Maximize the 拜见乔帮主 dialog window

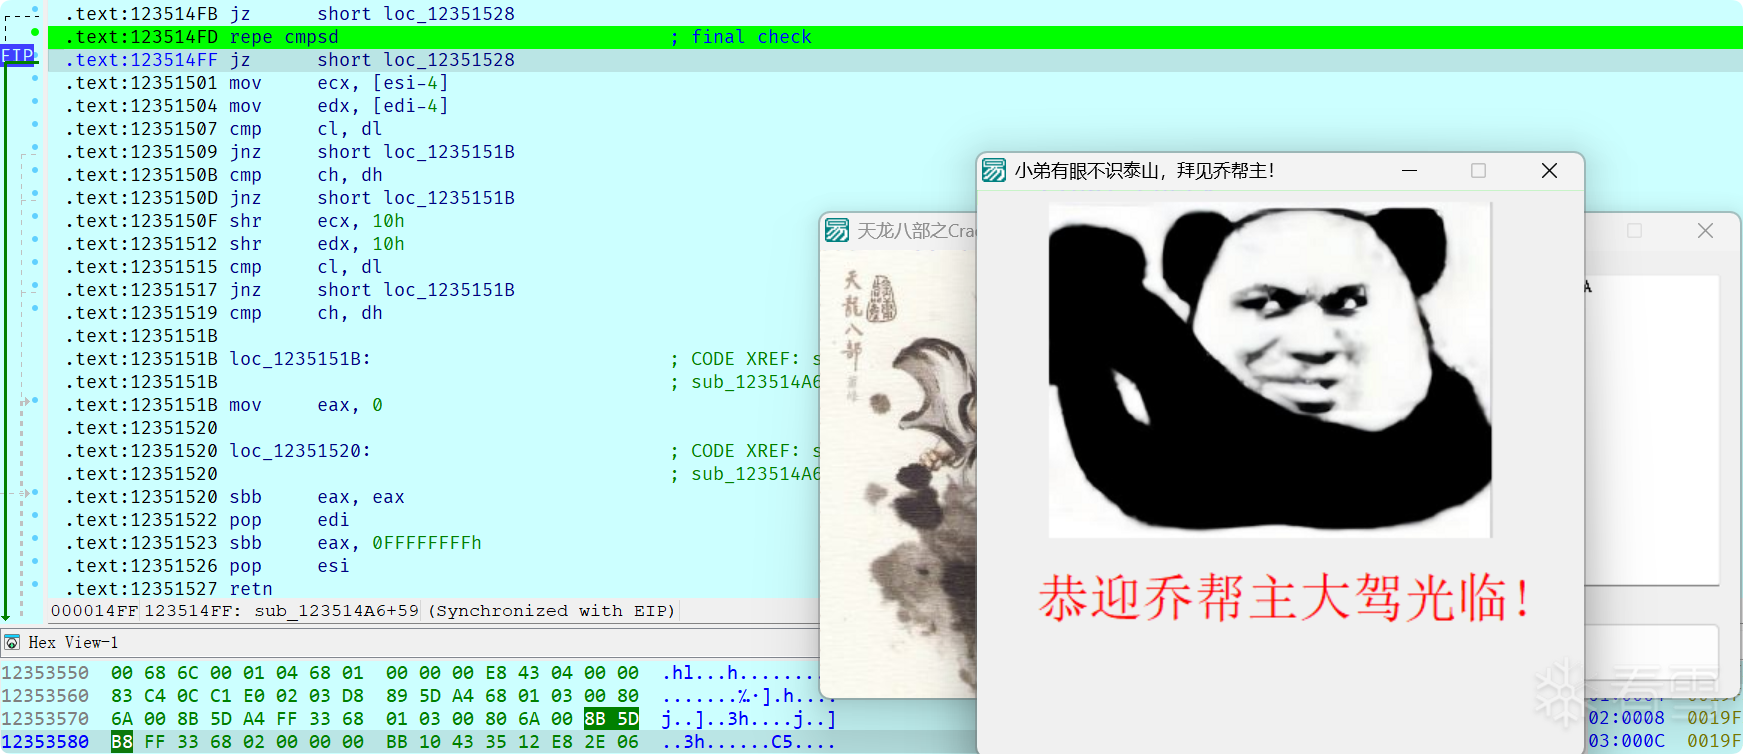(1478, 171)
